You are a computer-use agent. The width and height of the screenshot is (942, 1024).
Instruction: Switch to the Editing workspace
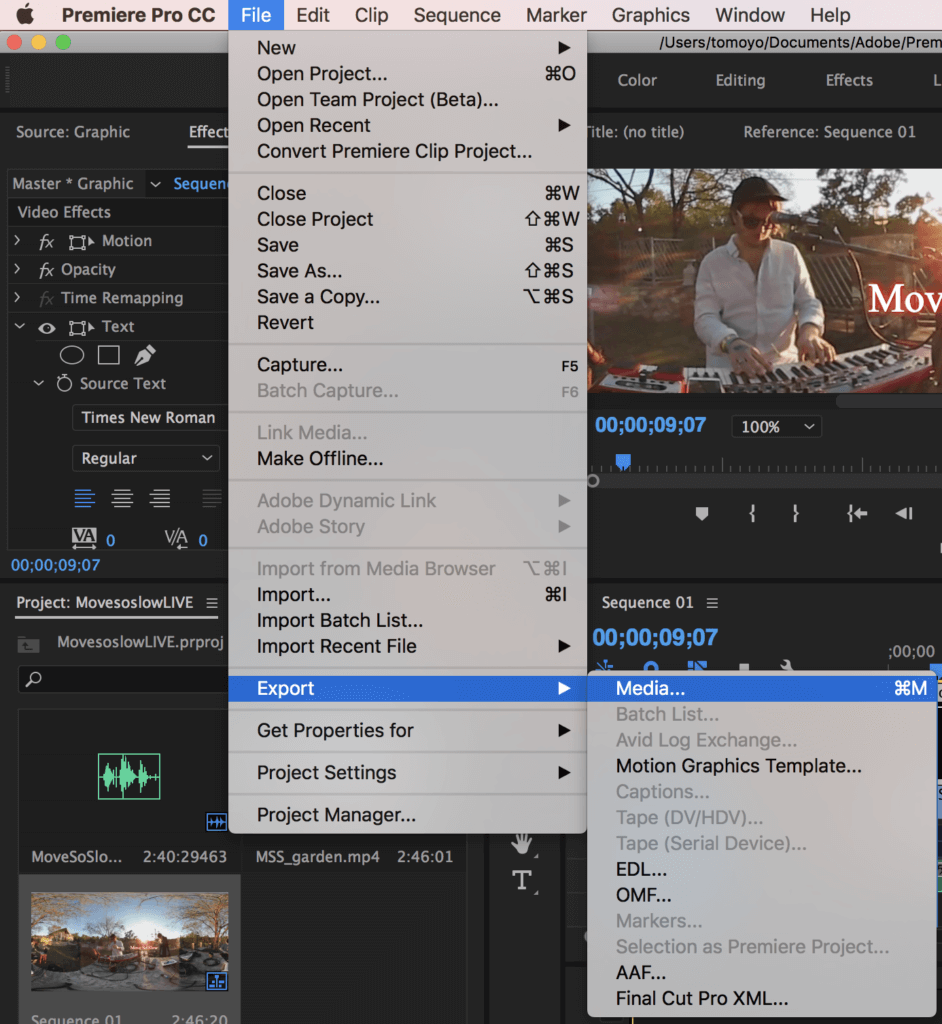(x=740, y=80)
